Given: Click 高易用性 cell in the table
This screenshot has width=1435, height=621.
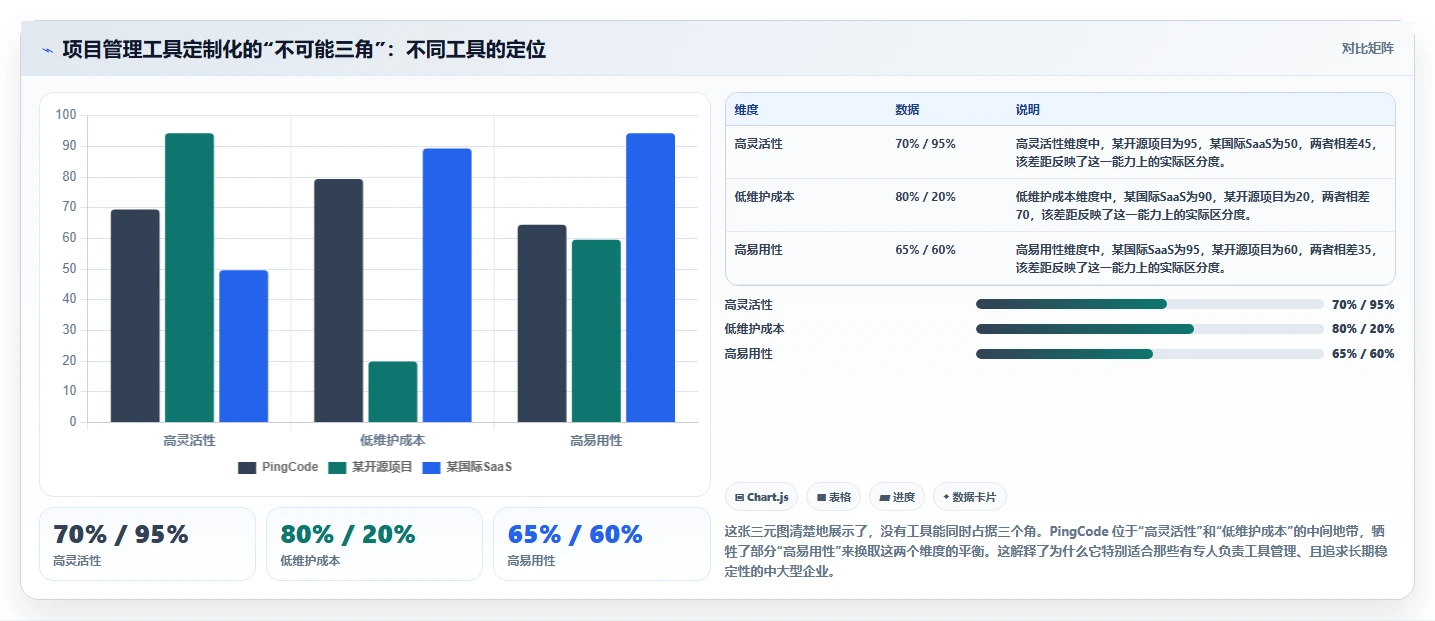Looking at the screenshot, I should tap(758, 250).
